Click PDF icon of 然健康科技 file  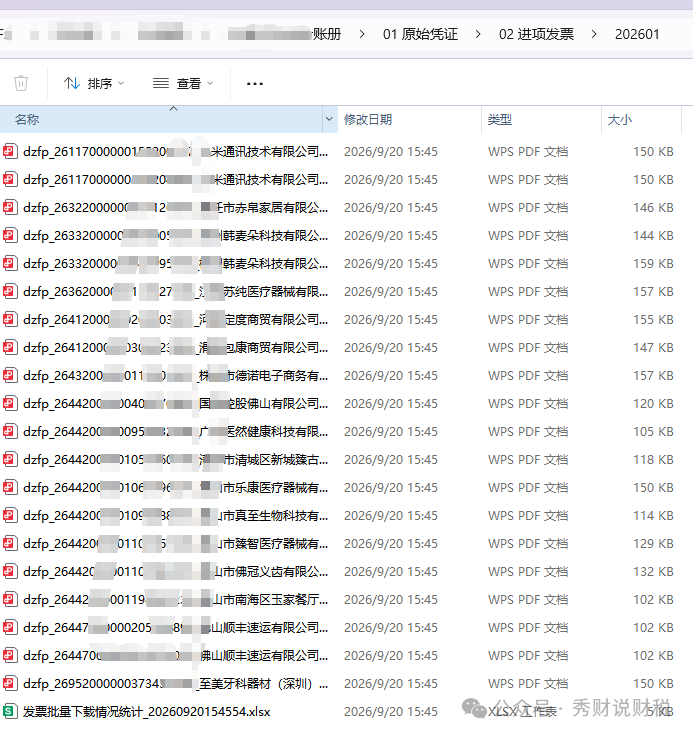(x=10, y=431)
